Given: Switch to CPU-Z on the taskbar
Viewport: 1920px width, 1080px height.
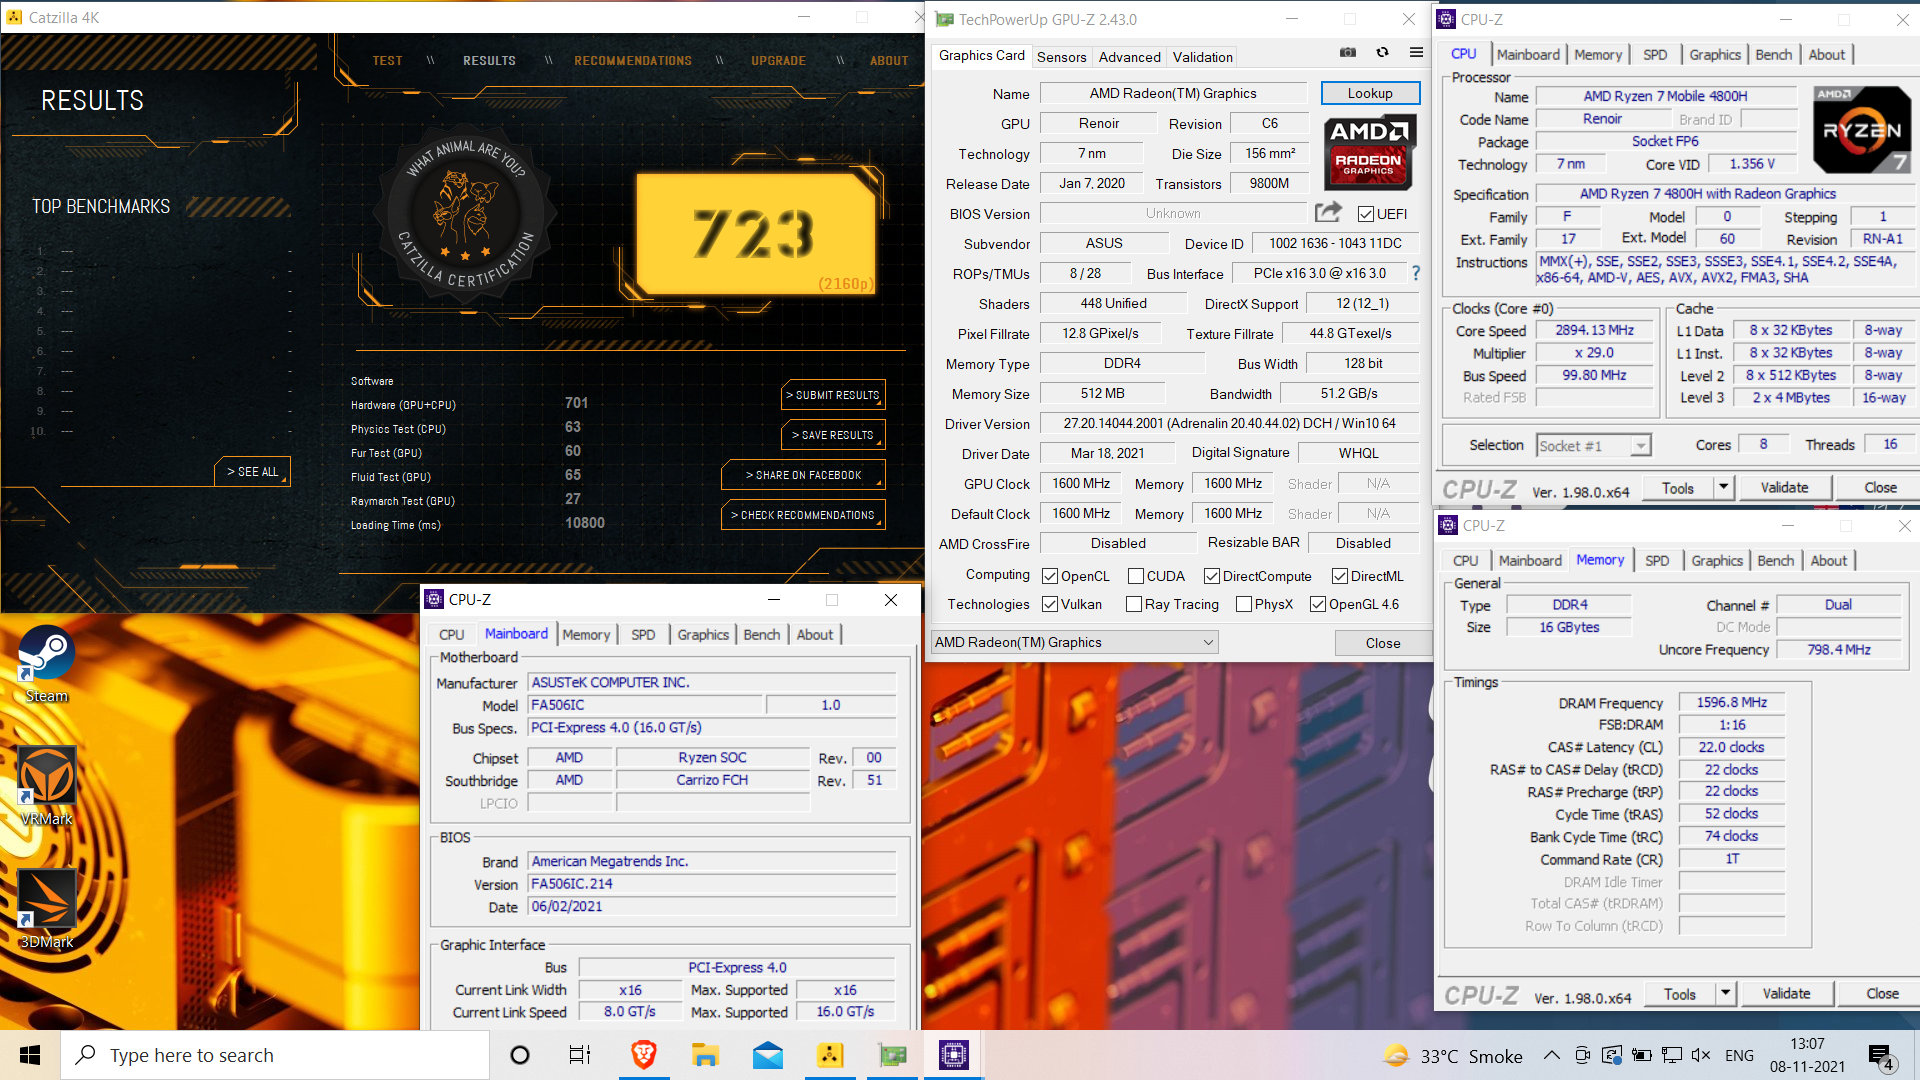Looking at the screenshot, I should coord(953,1055).
